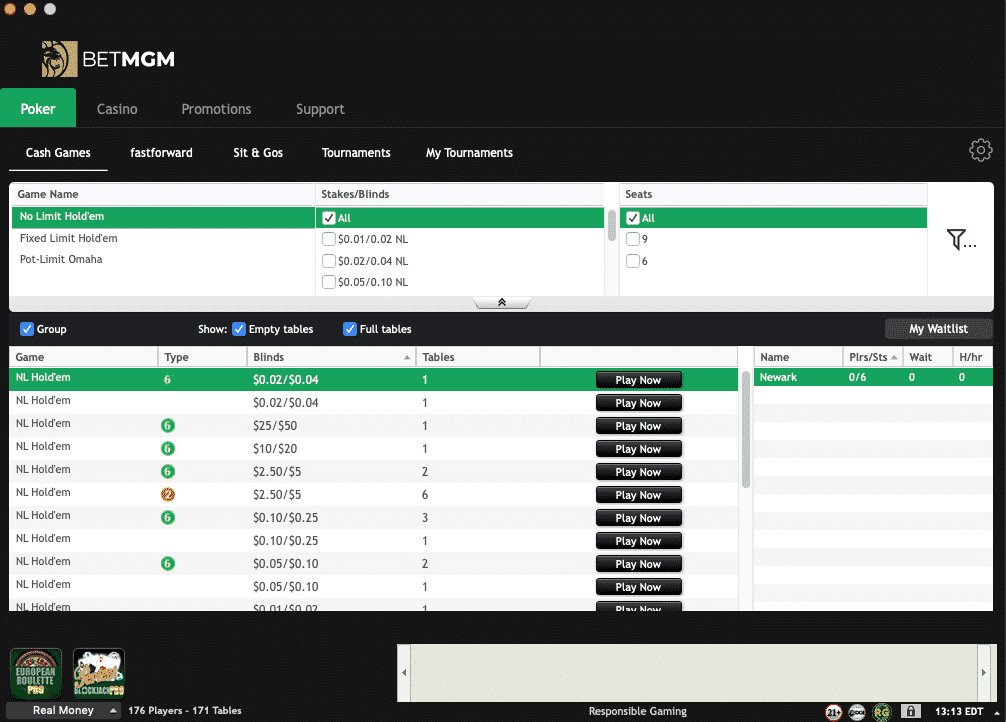Uncheck All in Stakes/Blinds filter
The width and height of the screenshot is (1006, 722).
coord(329,218)
